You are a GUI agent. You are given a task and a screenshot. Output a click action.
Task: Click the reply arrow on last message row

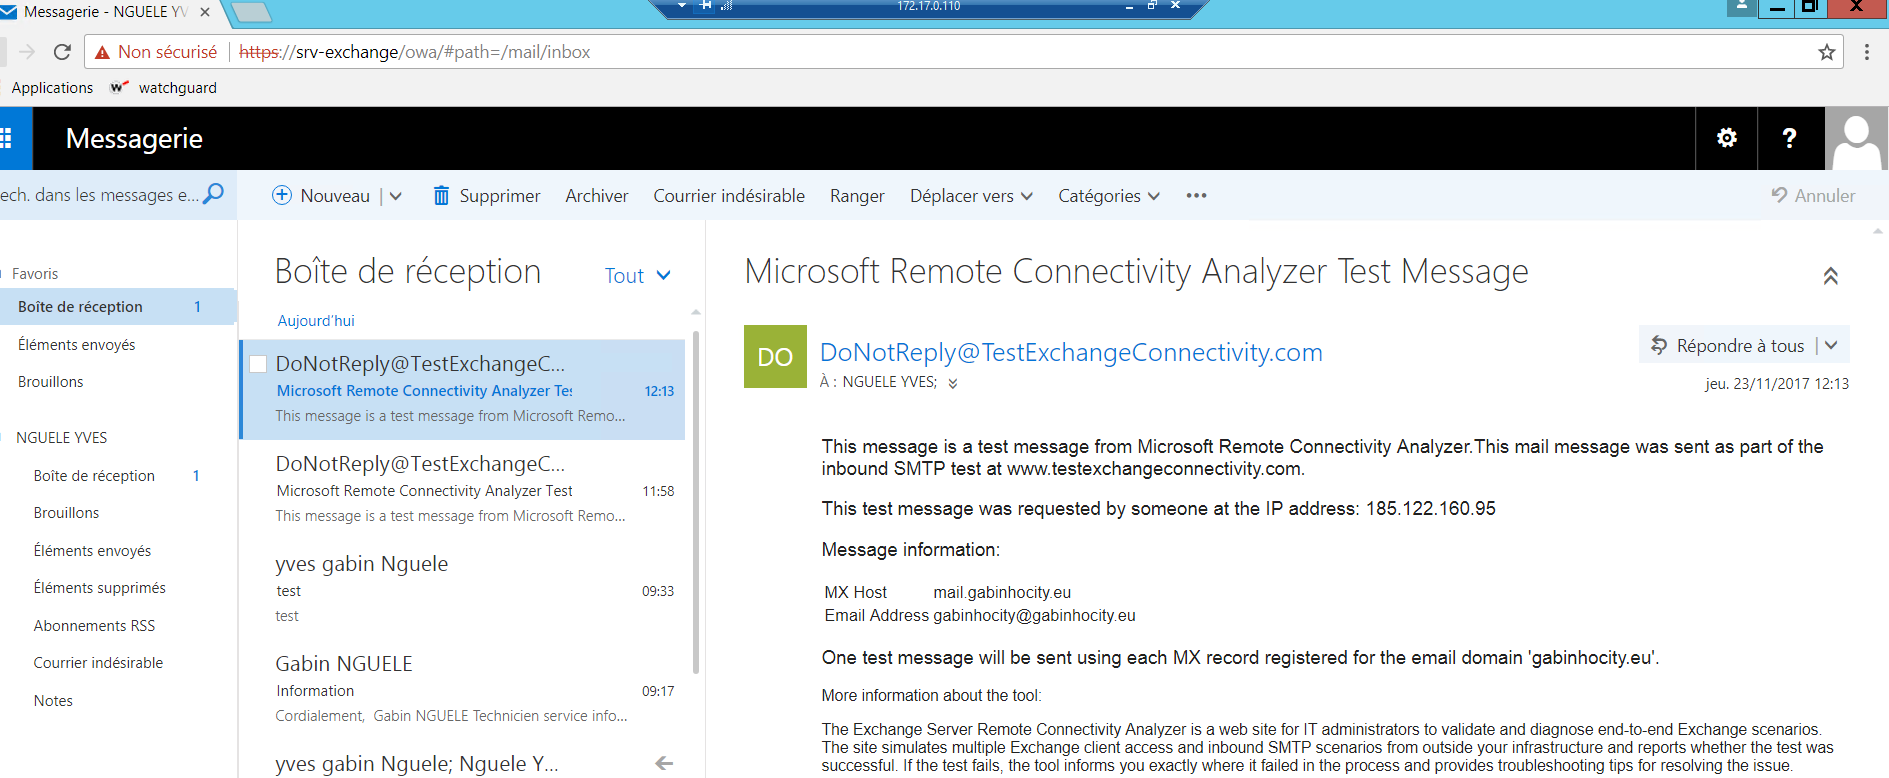[664, 763]
